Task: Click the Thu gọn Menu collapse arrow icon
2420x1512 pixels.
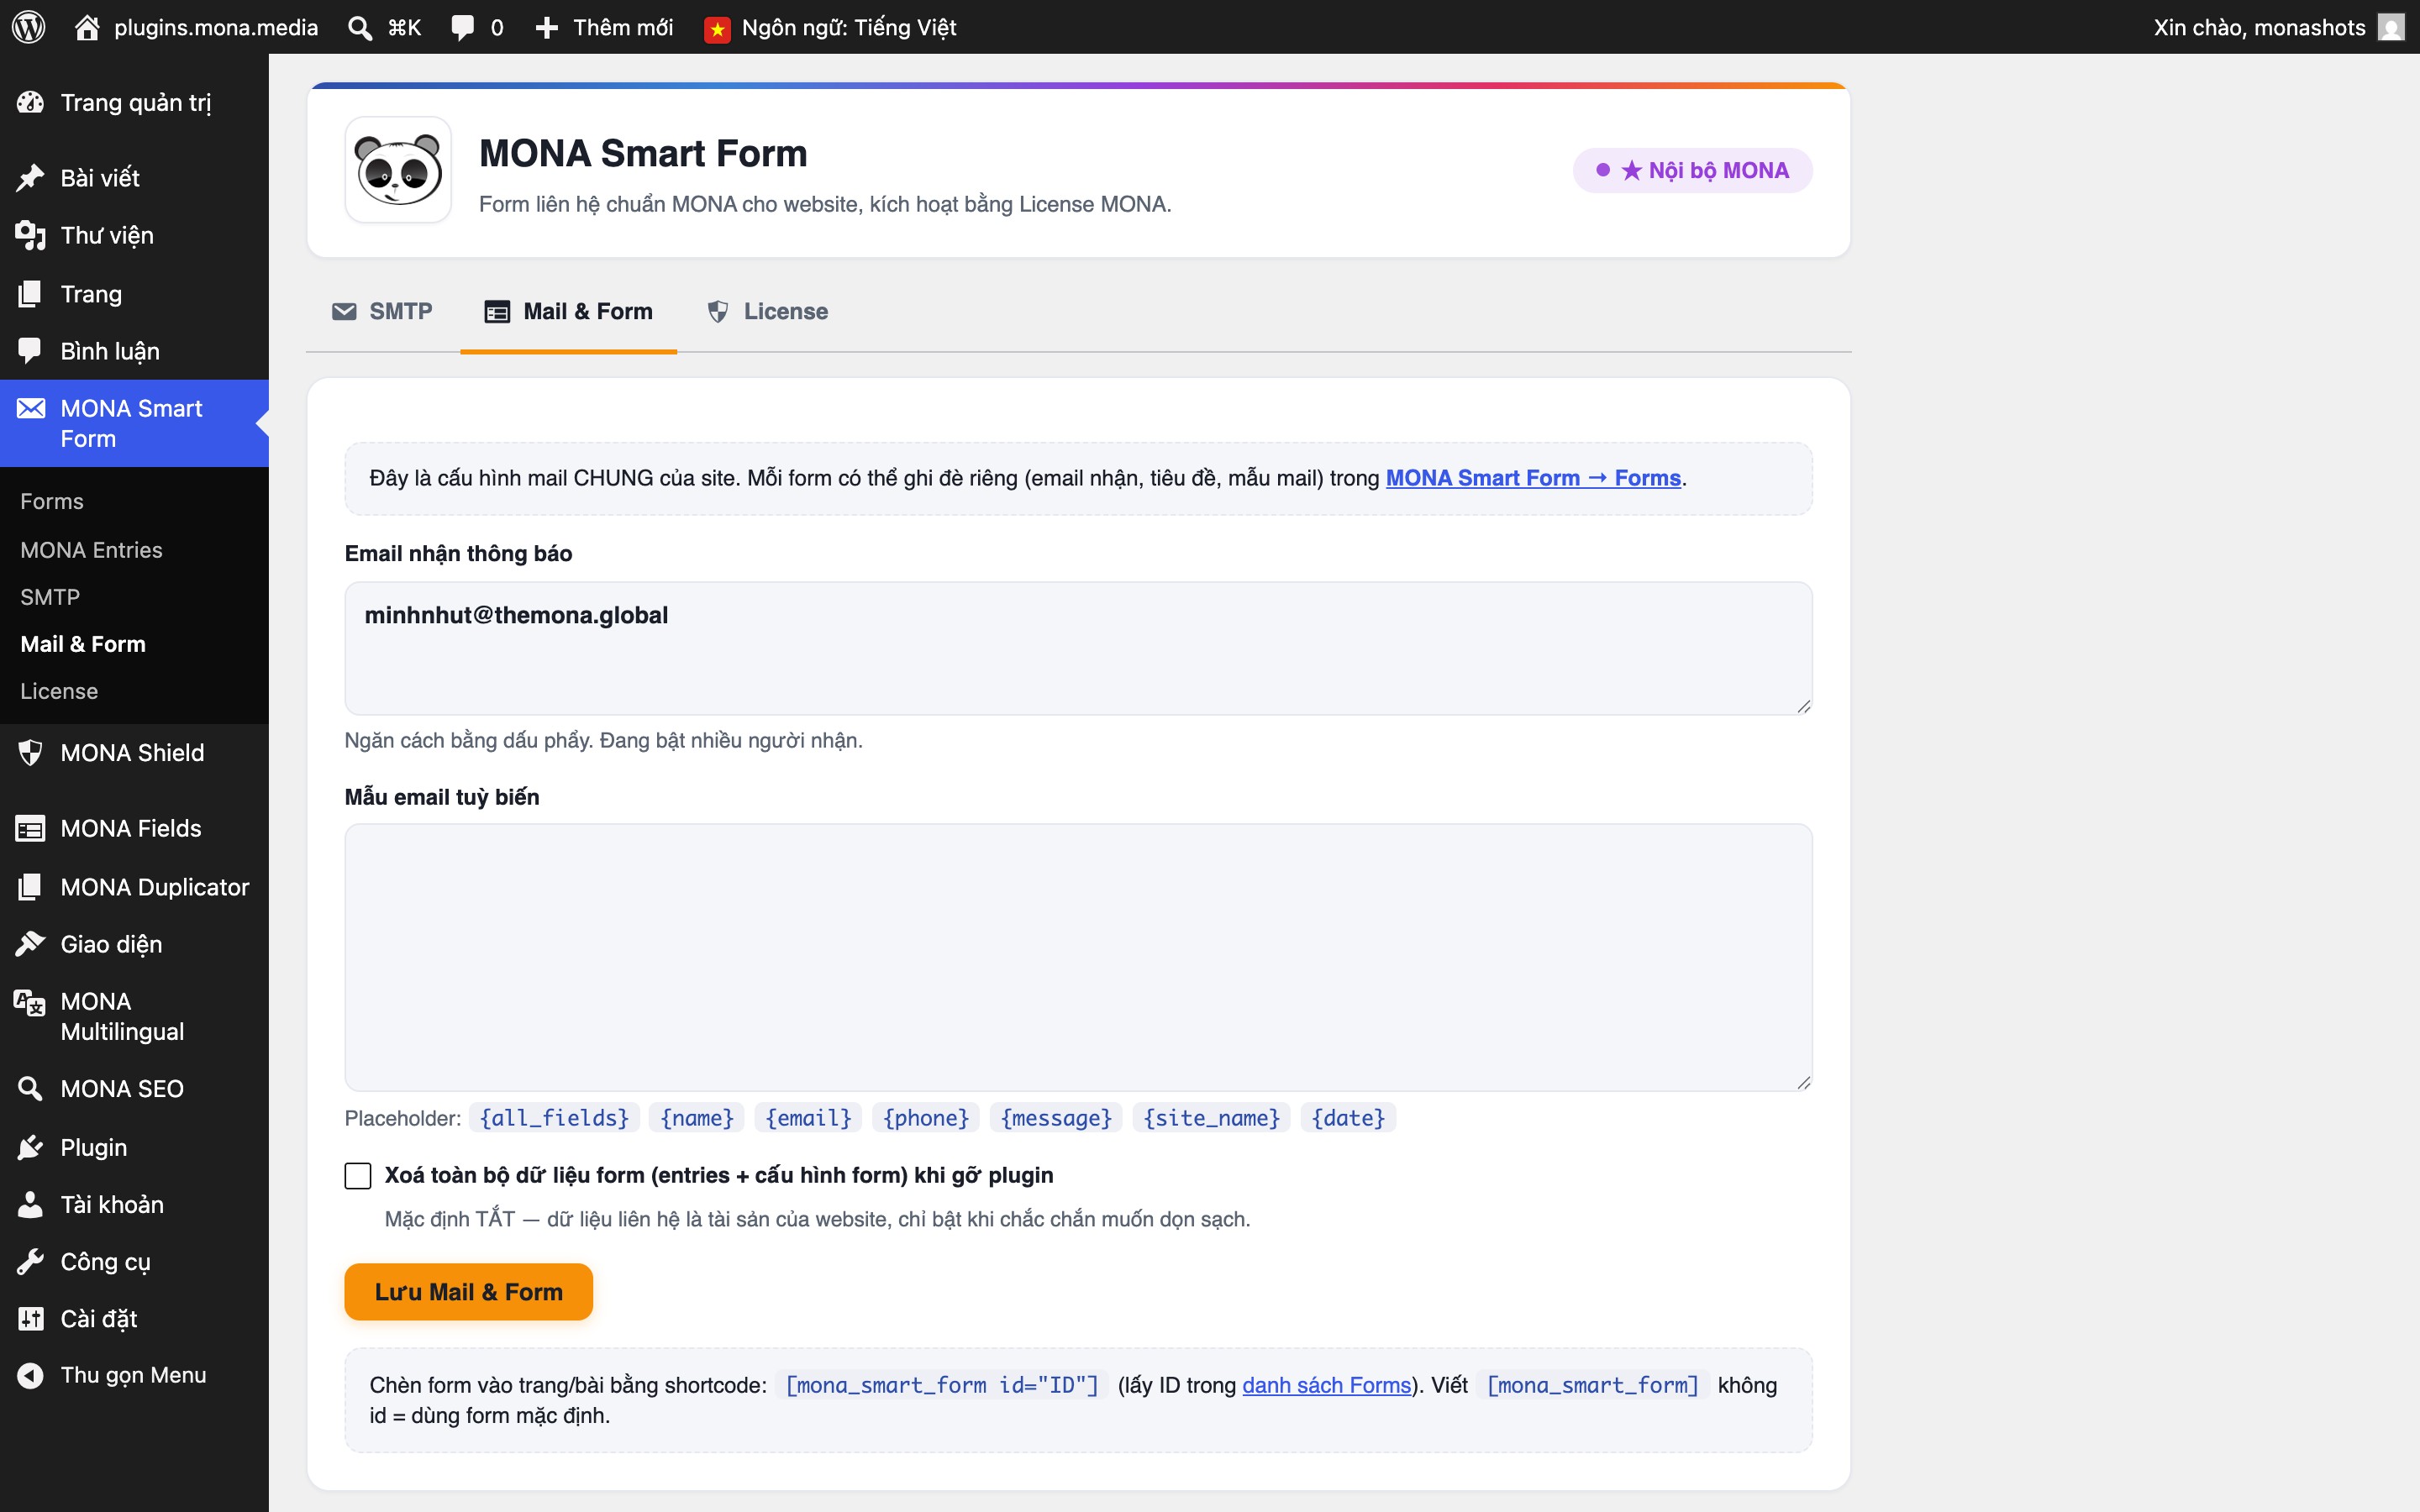Action: (x=30, y=1375)
